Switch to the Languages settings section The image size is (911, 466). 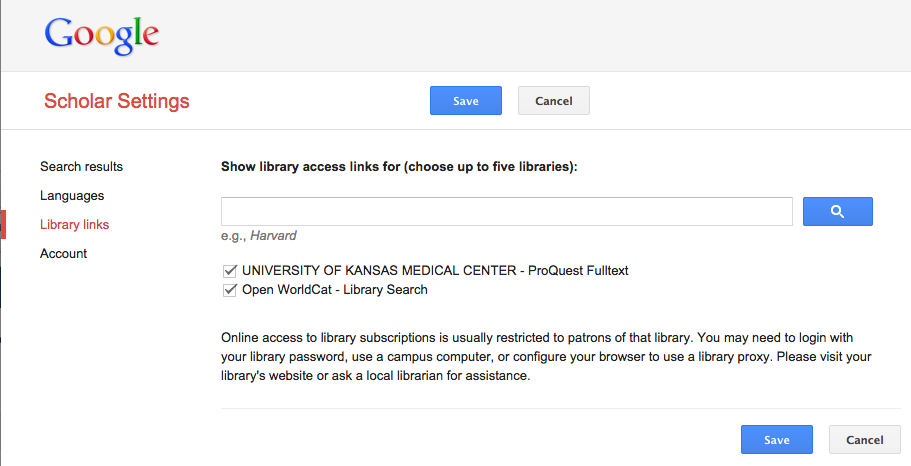click(72, 196)
